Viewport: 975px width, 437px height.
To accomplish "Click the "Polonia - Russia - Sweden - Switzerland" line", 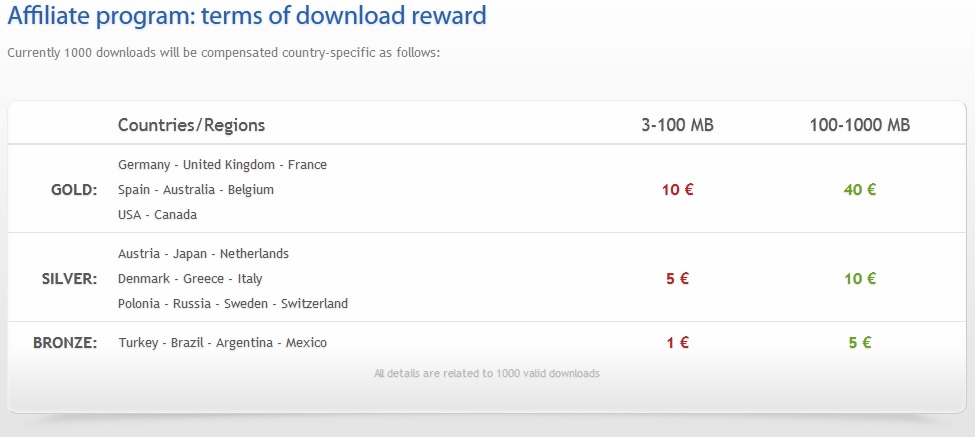I will click(x=232, y=304).
